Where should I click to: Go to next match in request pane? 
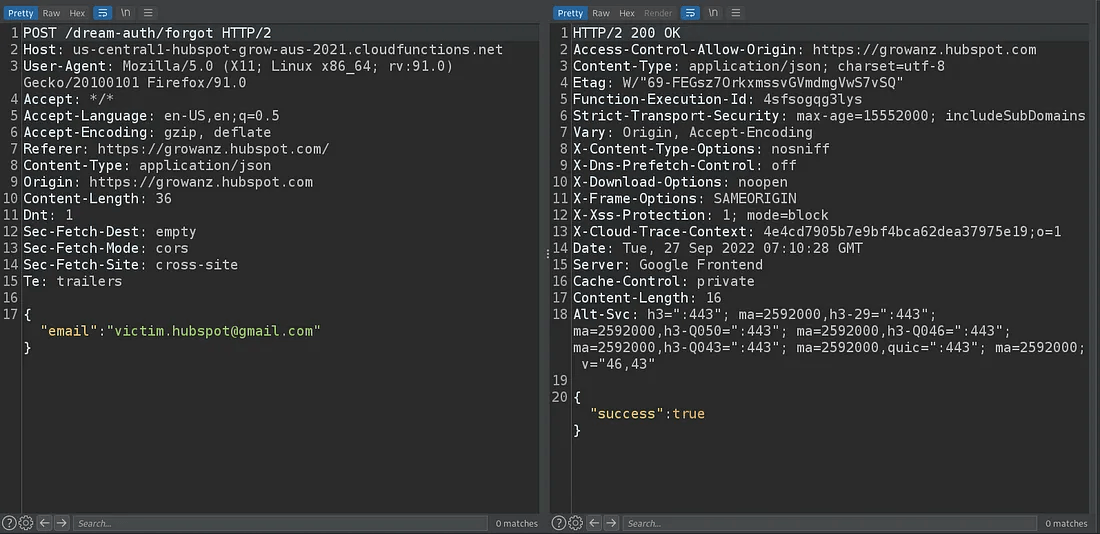tap(61, 523)
